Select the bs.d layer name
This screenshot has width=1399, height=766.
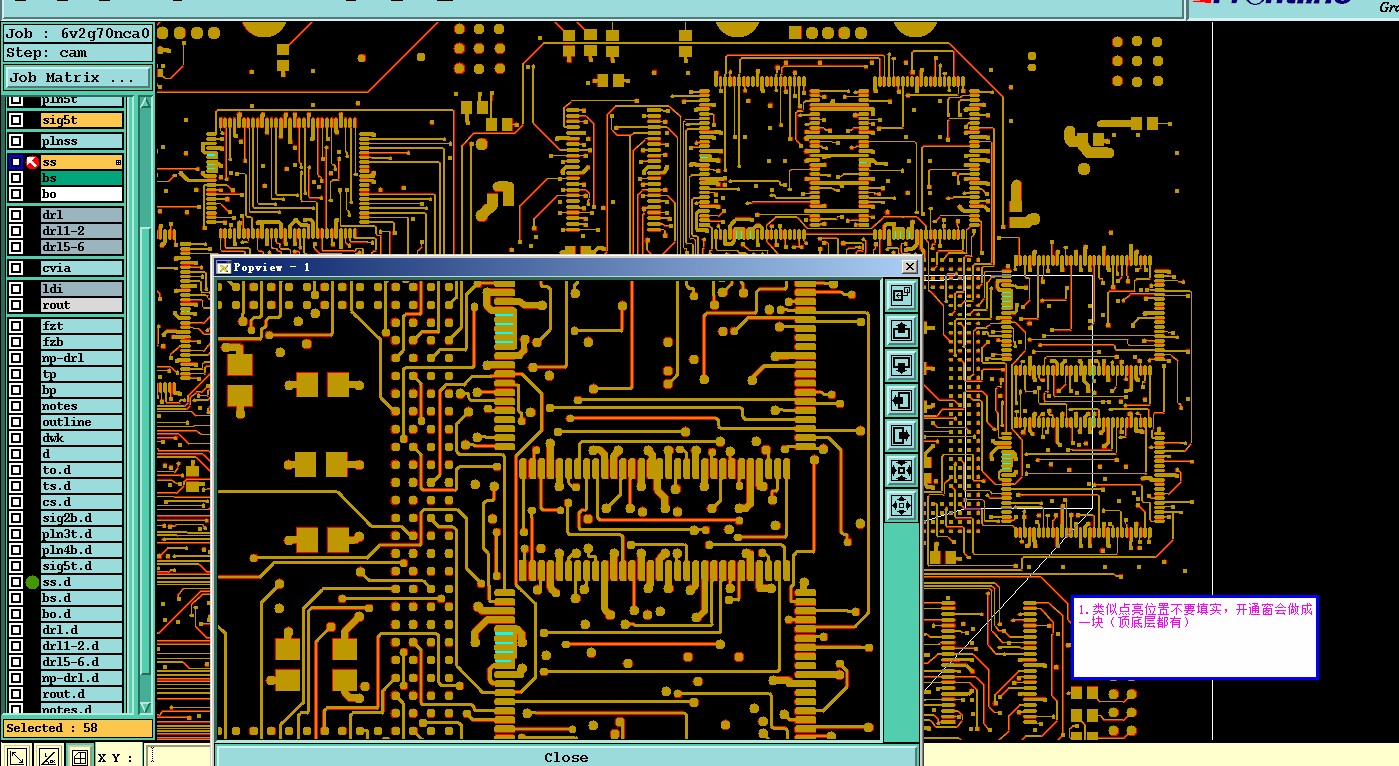pos(82,598)
